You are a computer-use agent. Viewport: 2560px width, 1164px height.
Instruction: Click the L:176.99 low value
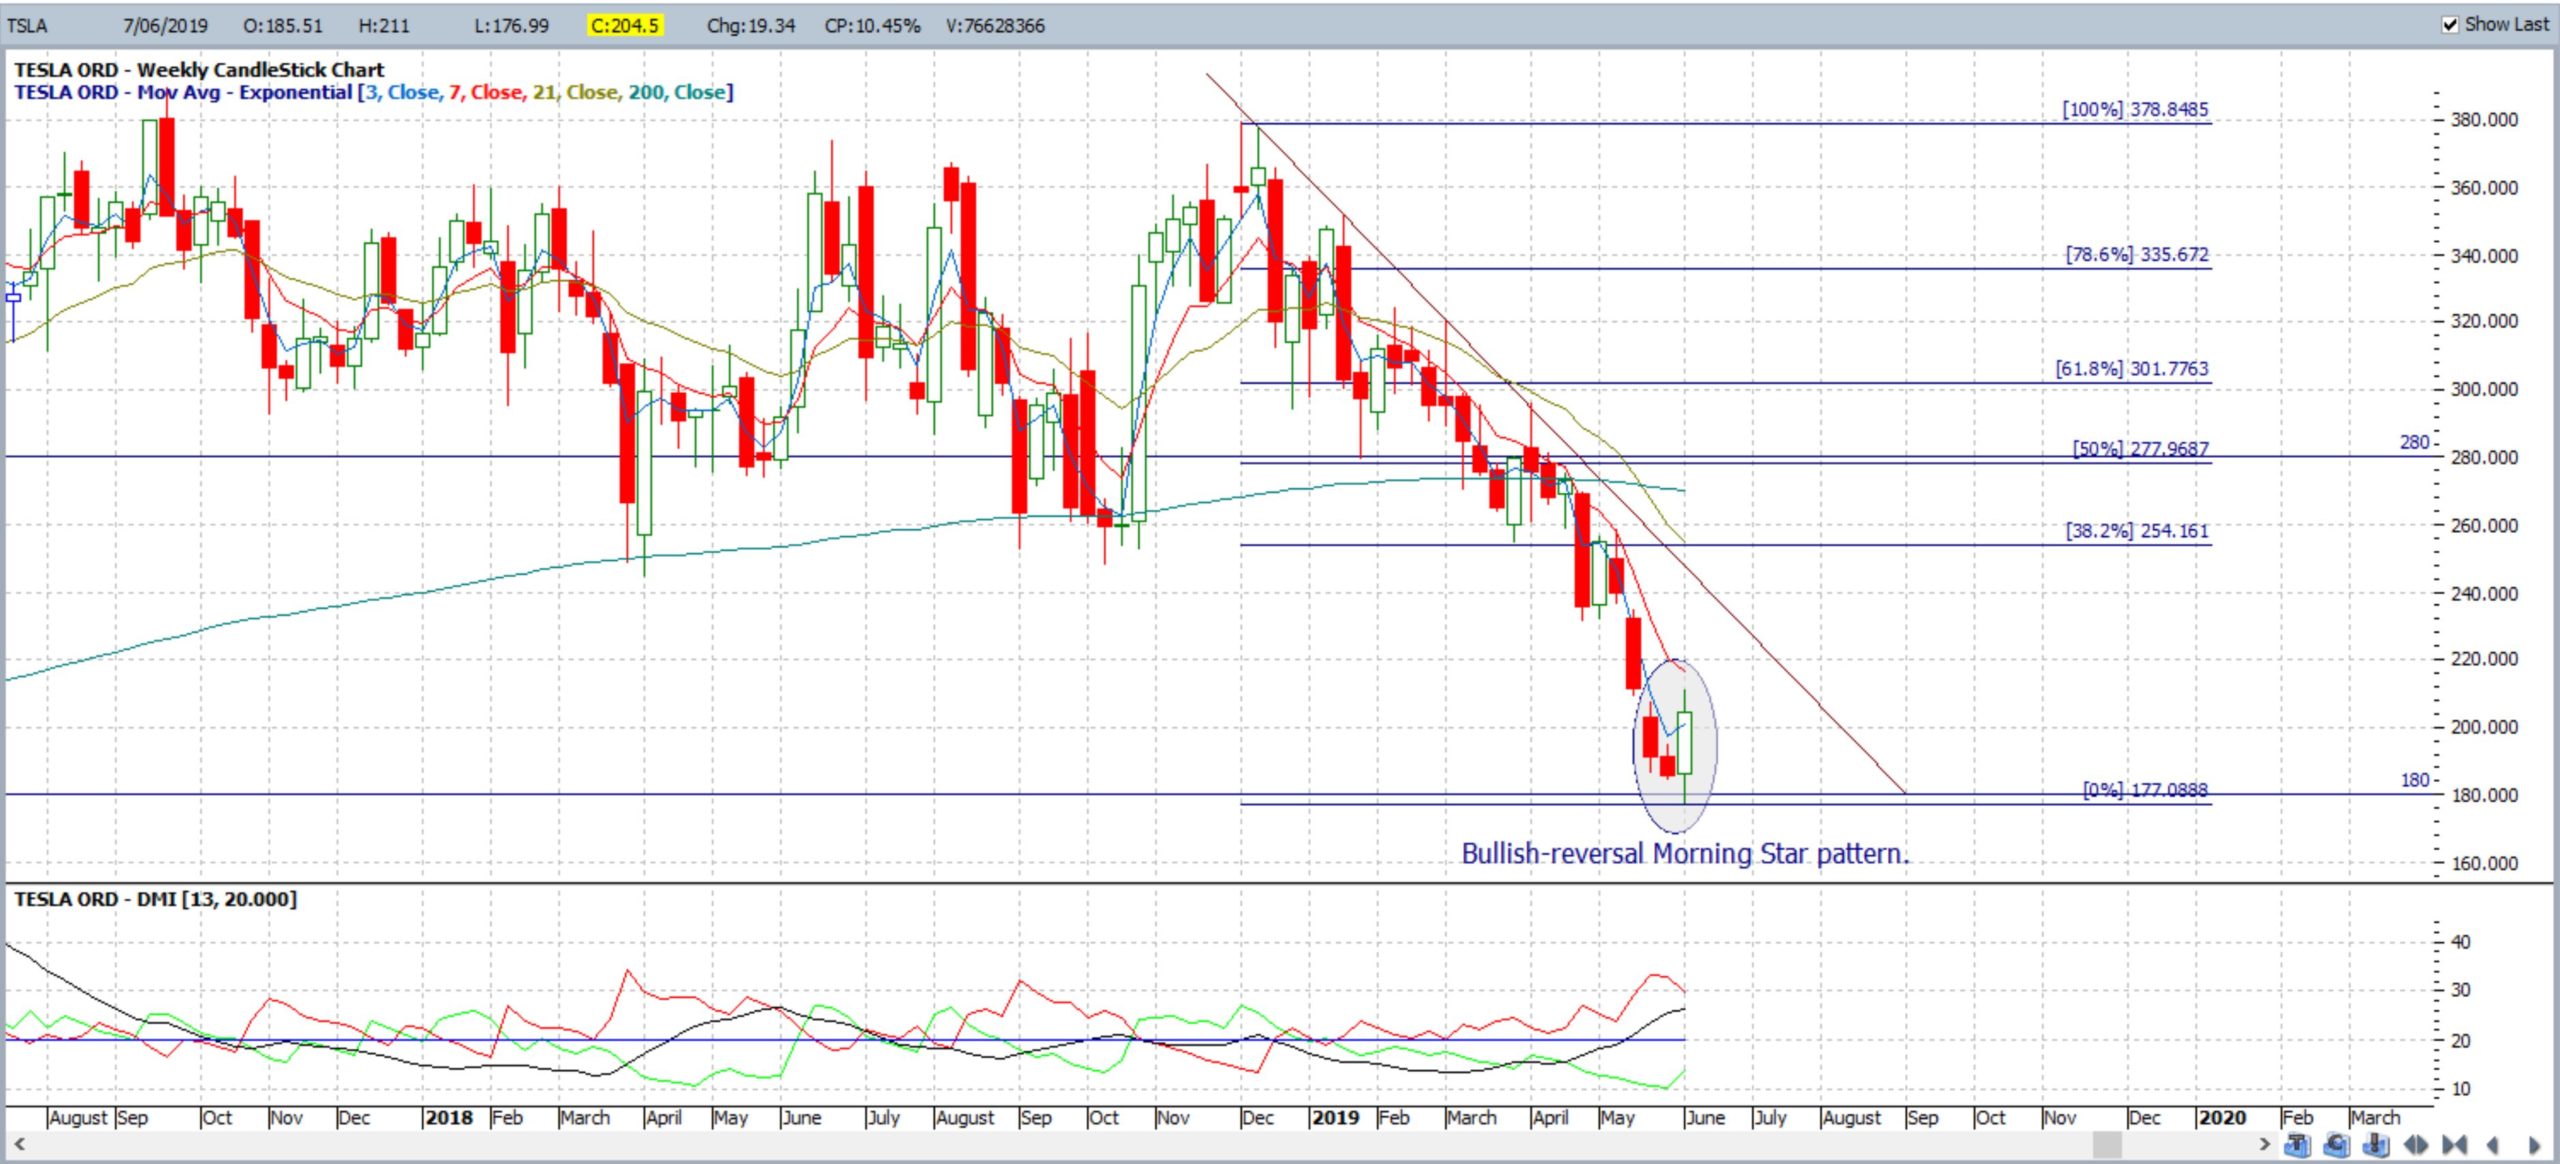pos(511,26)
